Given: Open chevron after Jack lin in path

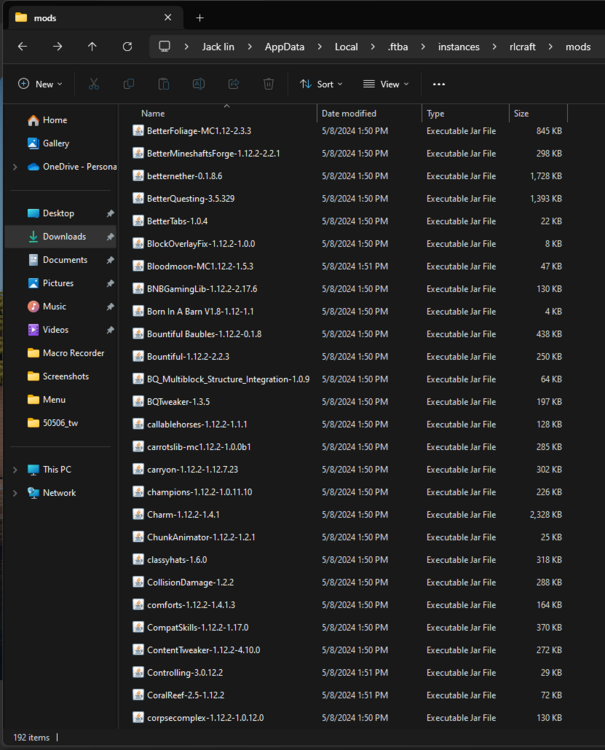Looking at the screenshot, I should tap(250, 47).
